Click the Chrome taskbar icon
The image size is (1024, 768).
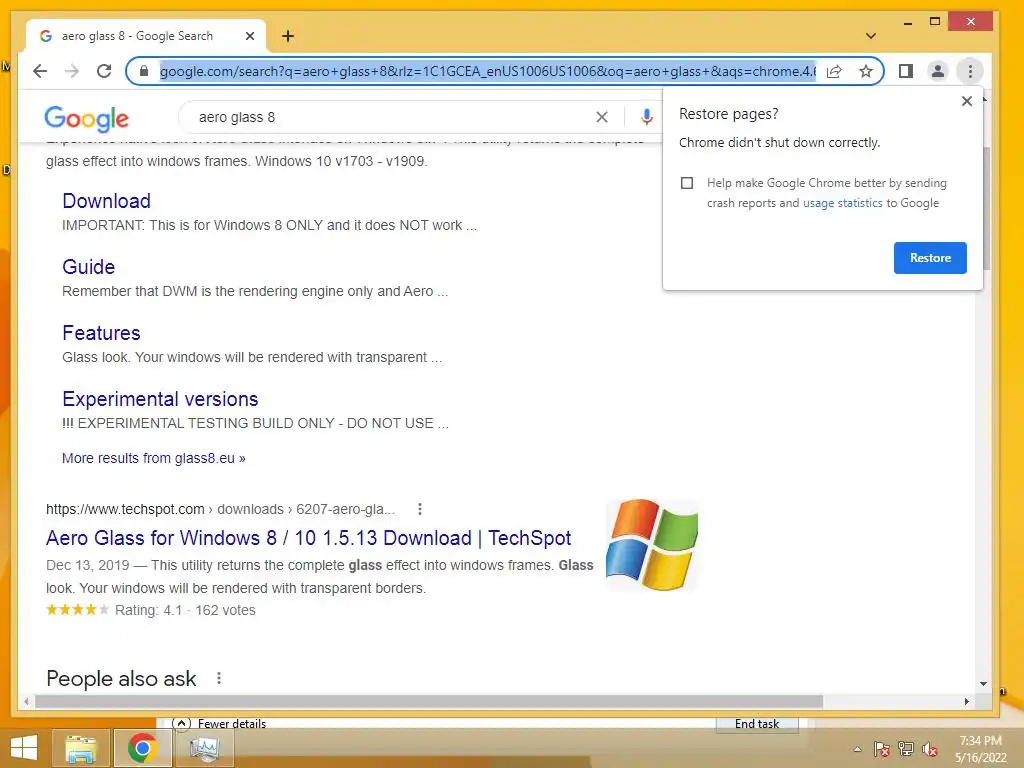[142, 748]
